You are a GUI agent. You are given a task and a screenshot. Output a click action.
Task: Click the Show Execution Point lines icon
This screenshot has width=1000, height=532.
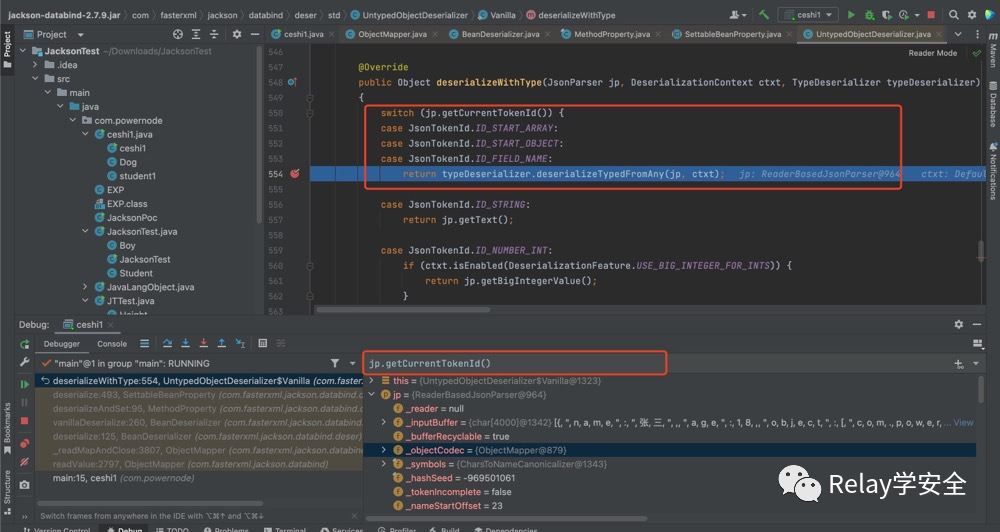145,343
